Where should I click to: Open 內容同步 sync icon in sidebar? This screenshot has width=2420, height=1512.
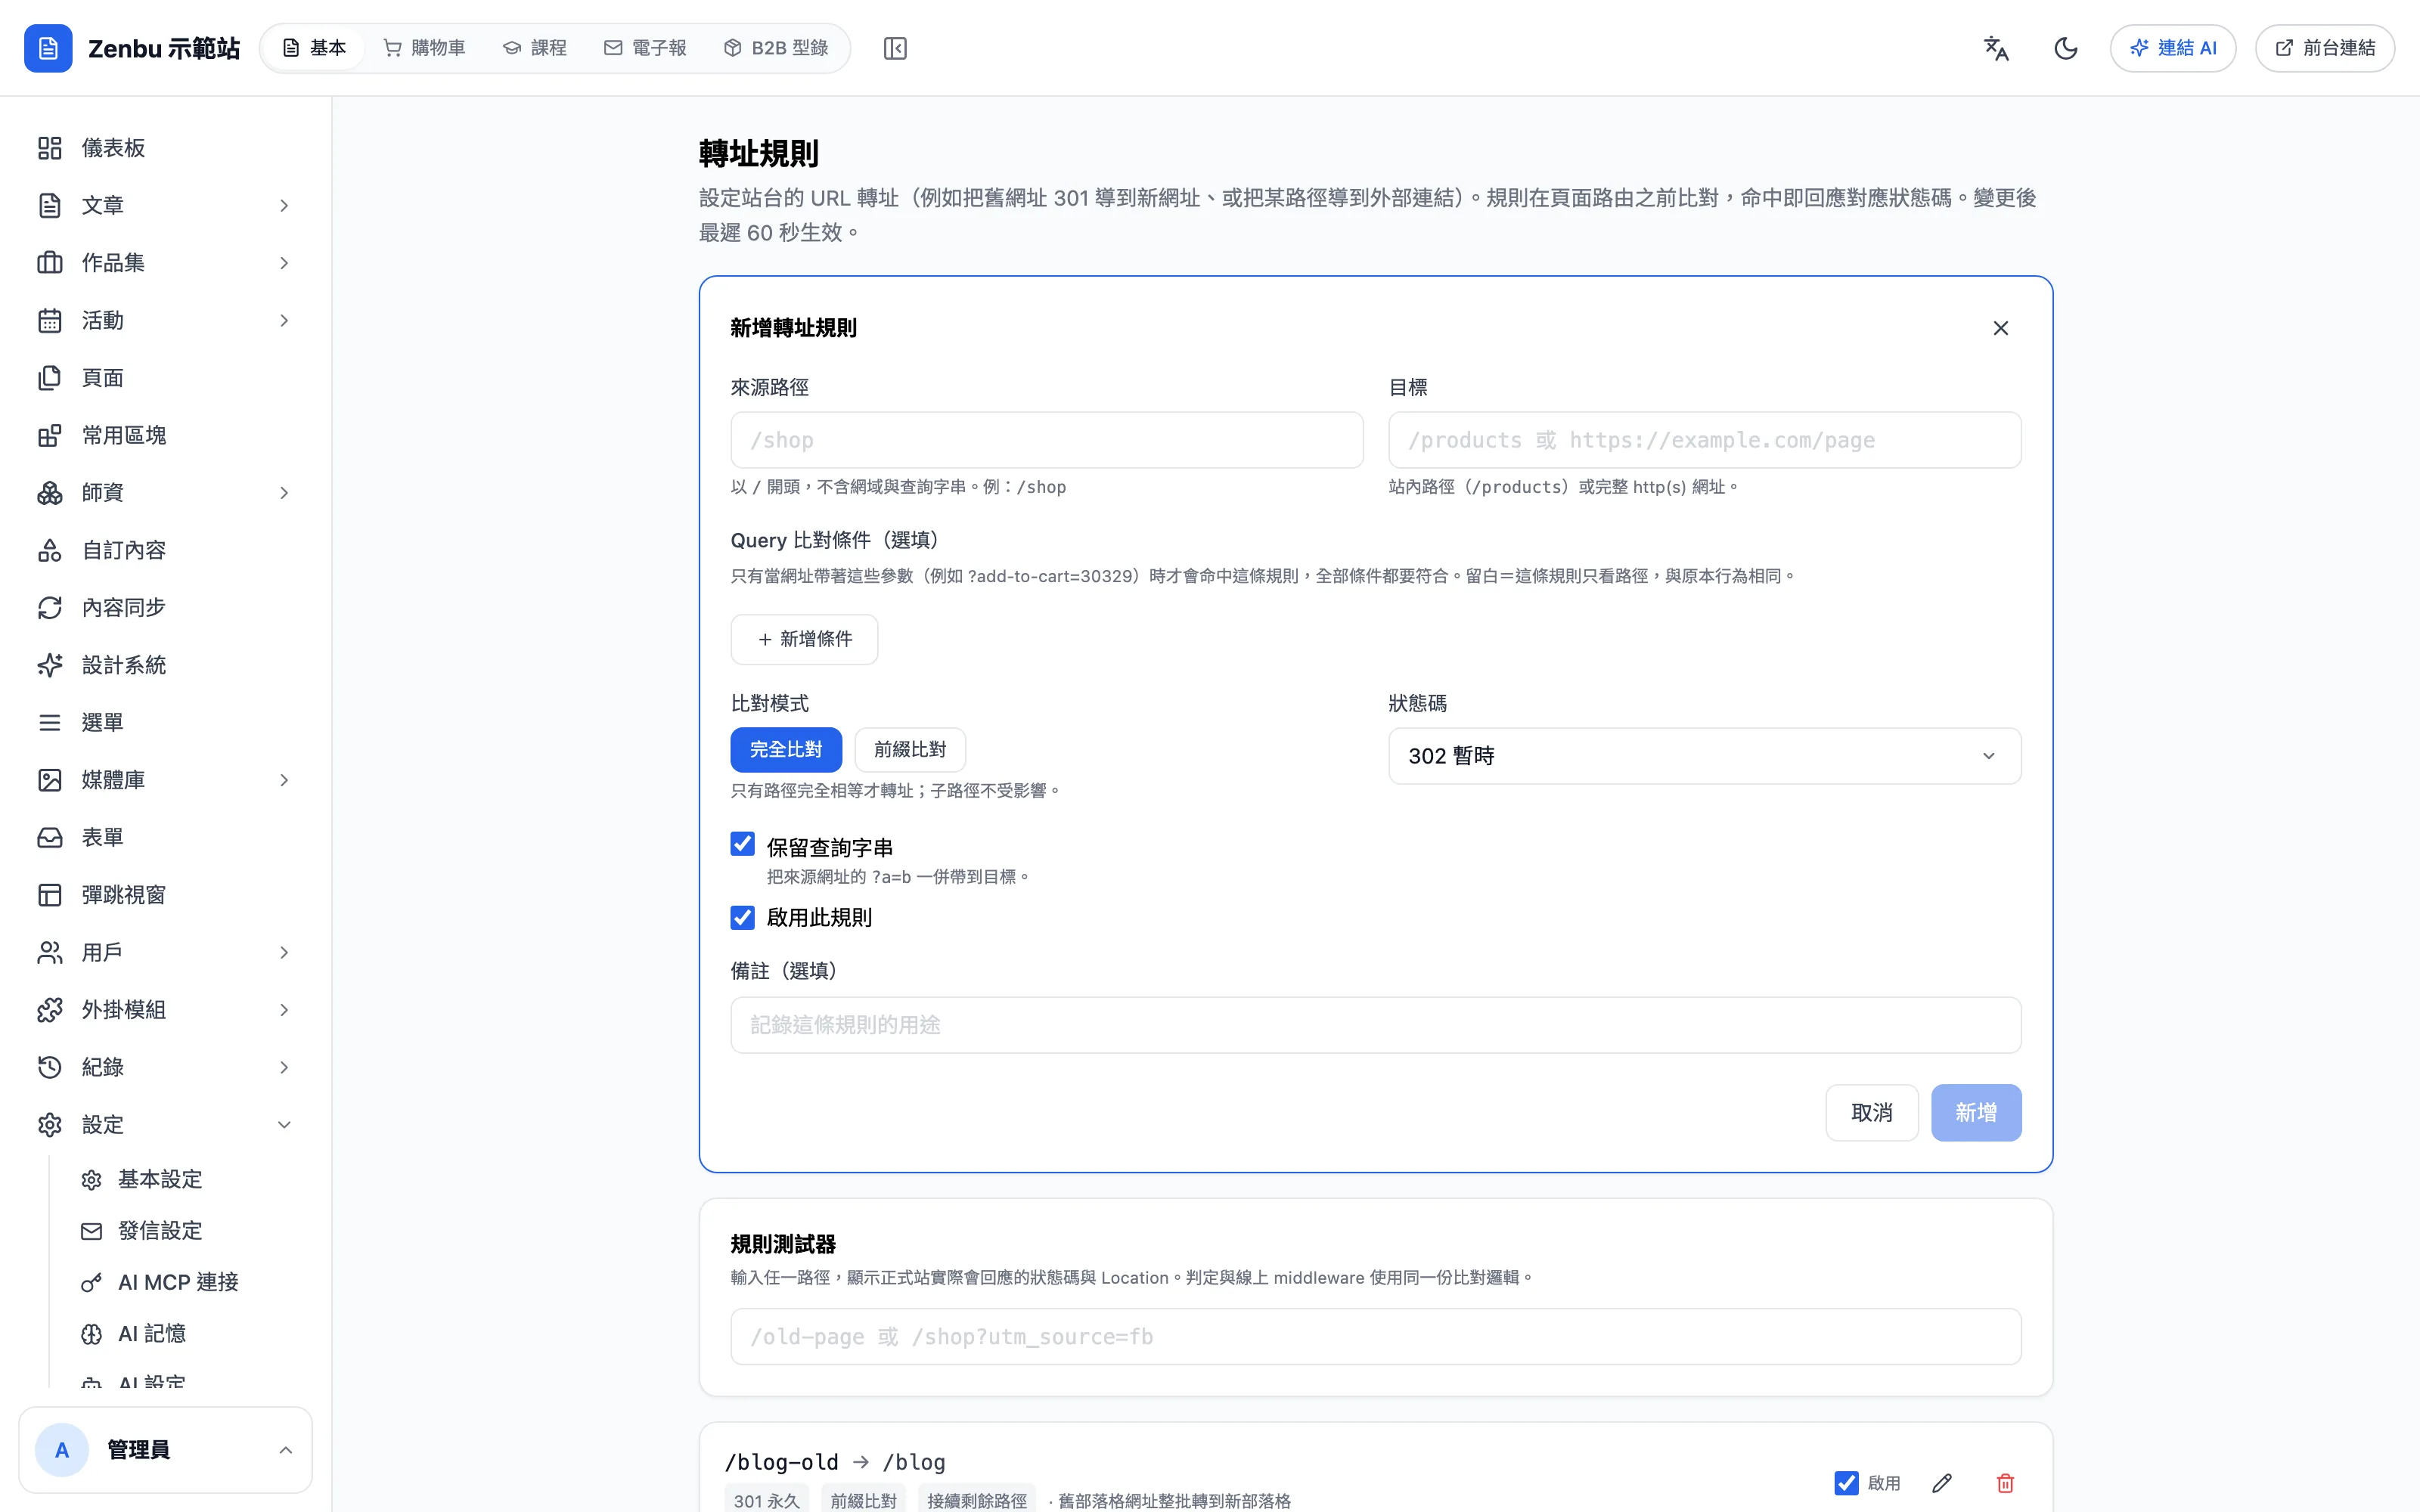pyautogui.click(x=50, y=608)
